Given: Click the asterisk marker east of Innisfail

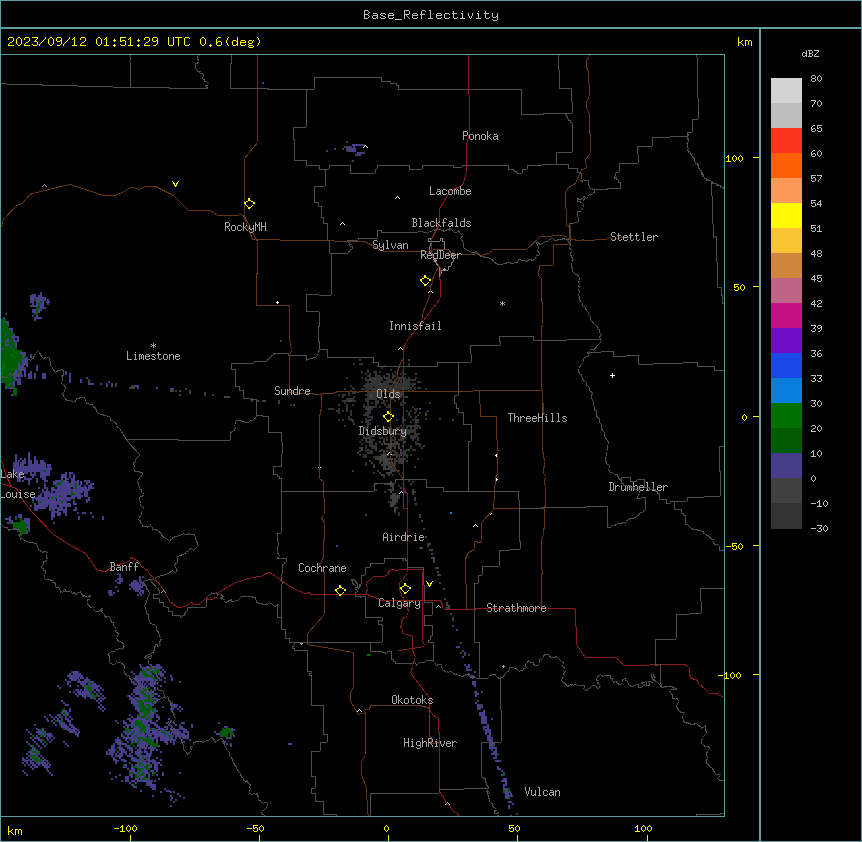Looking at the screenshot, I should [502, 303].
